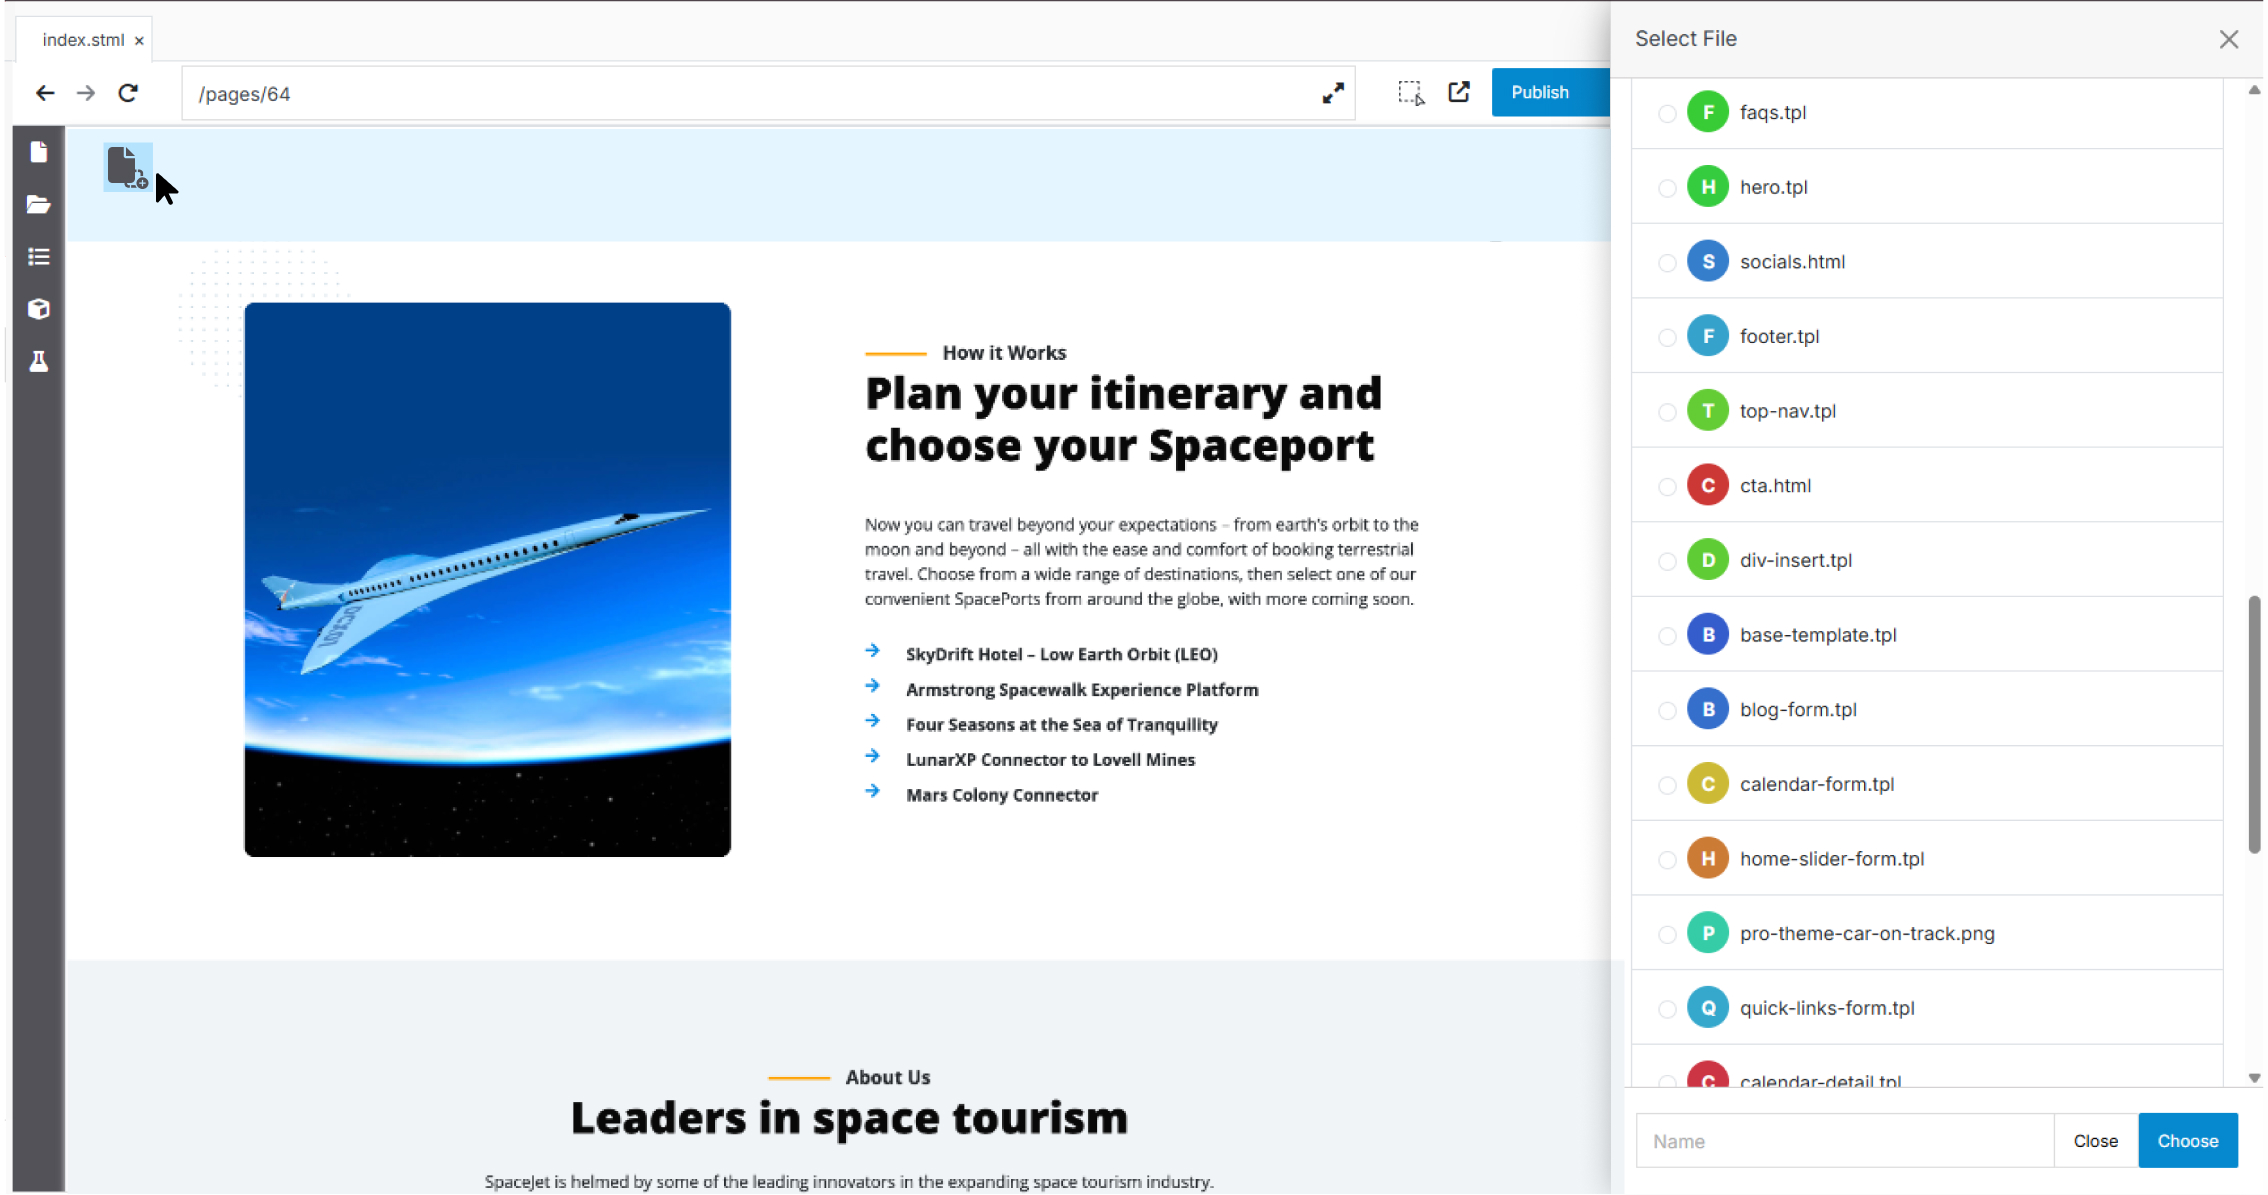Select the faqs.tpl radio button

coord(1667,113)
